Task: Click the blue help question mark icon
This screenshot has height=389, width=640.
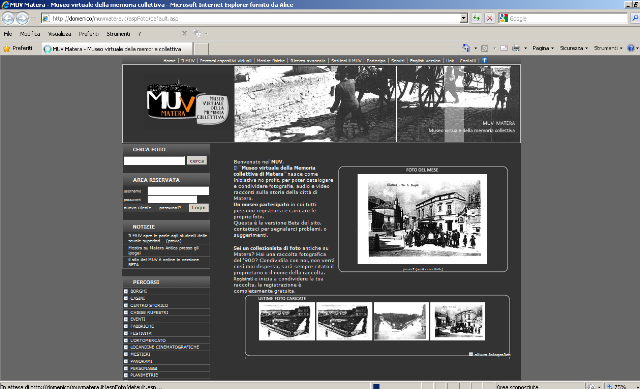Action: click(631, 48)
